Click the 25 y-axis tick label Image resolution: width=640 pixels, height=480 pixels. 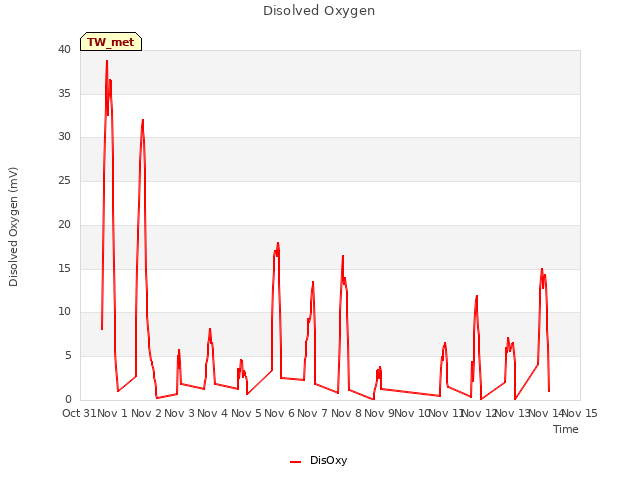[64, 180]
